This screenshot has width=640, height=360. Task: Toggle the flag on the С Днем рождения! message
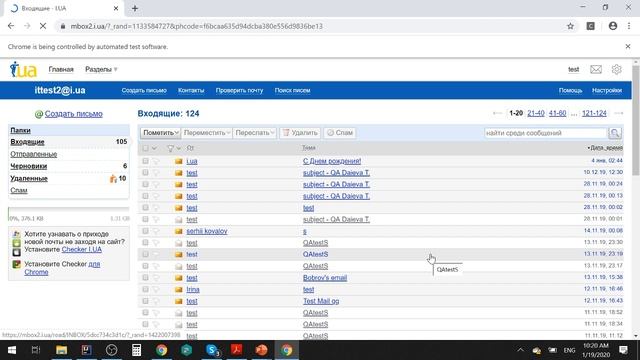point(156,161)
